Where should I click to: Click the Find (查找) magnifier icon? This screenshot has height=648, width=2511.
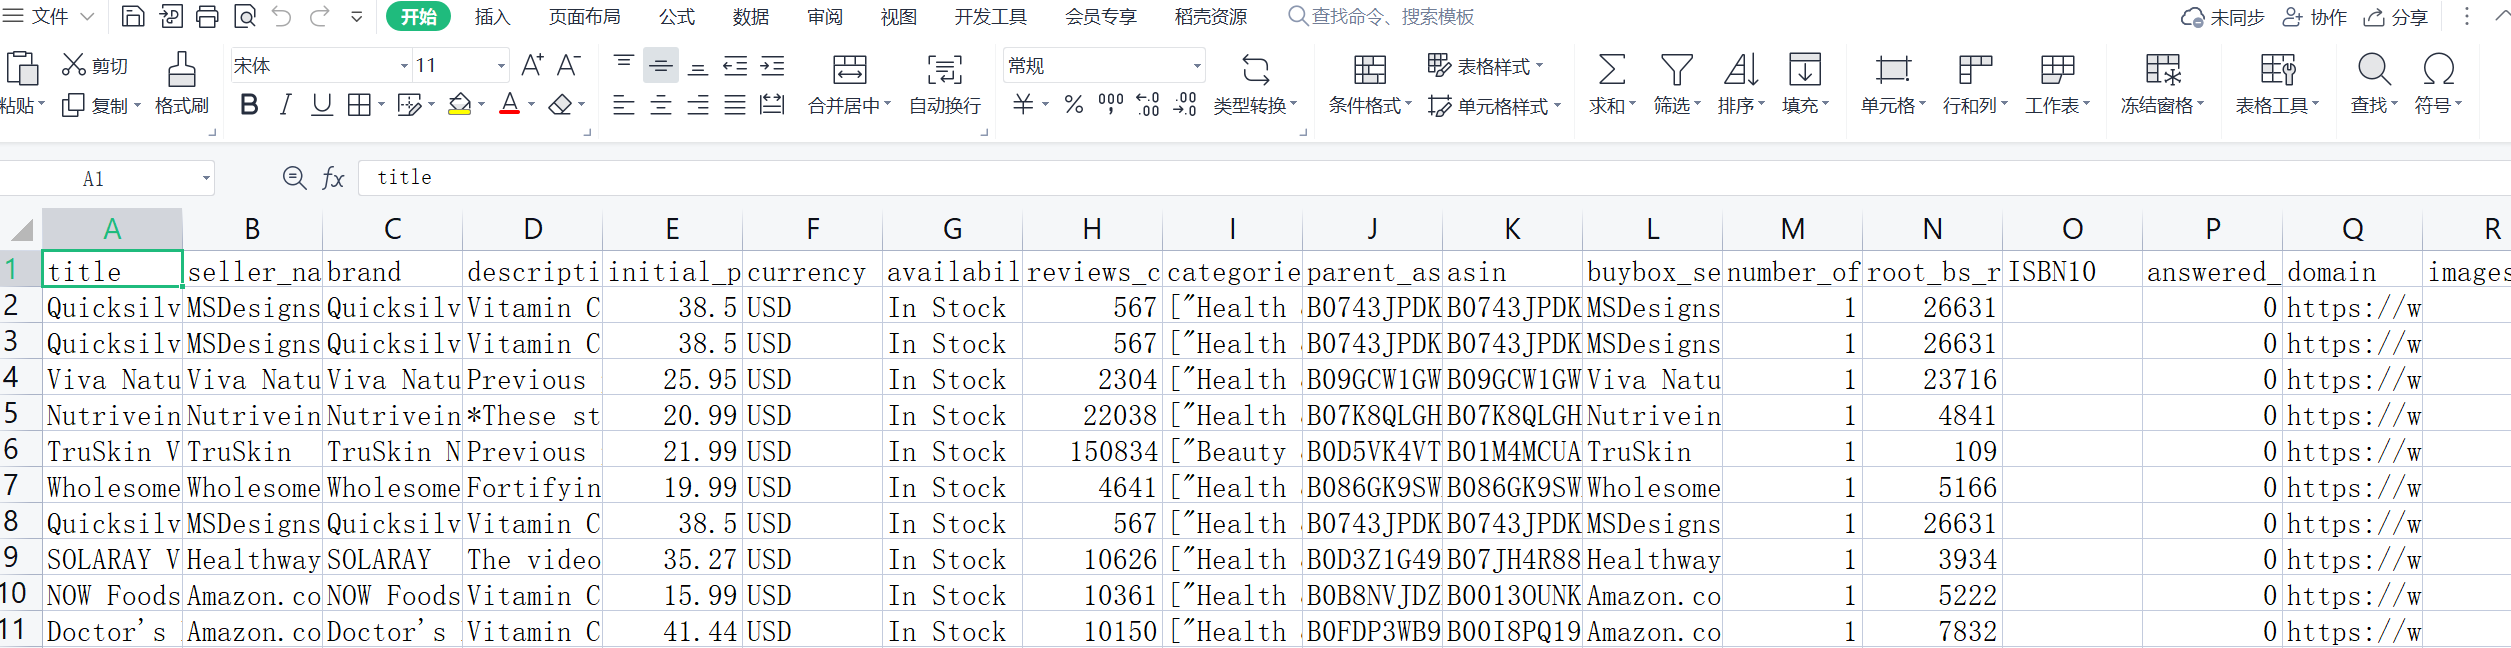pyautogui.click(x=2373, y=69)
